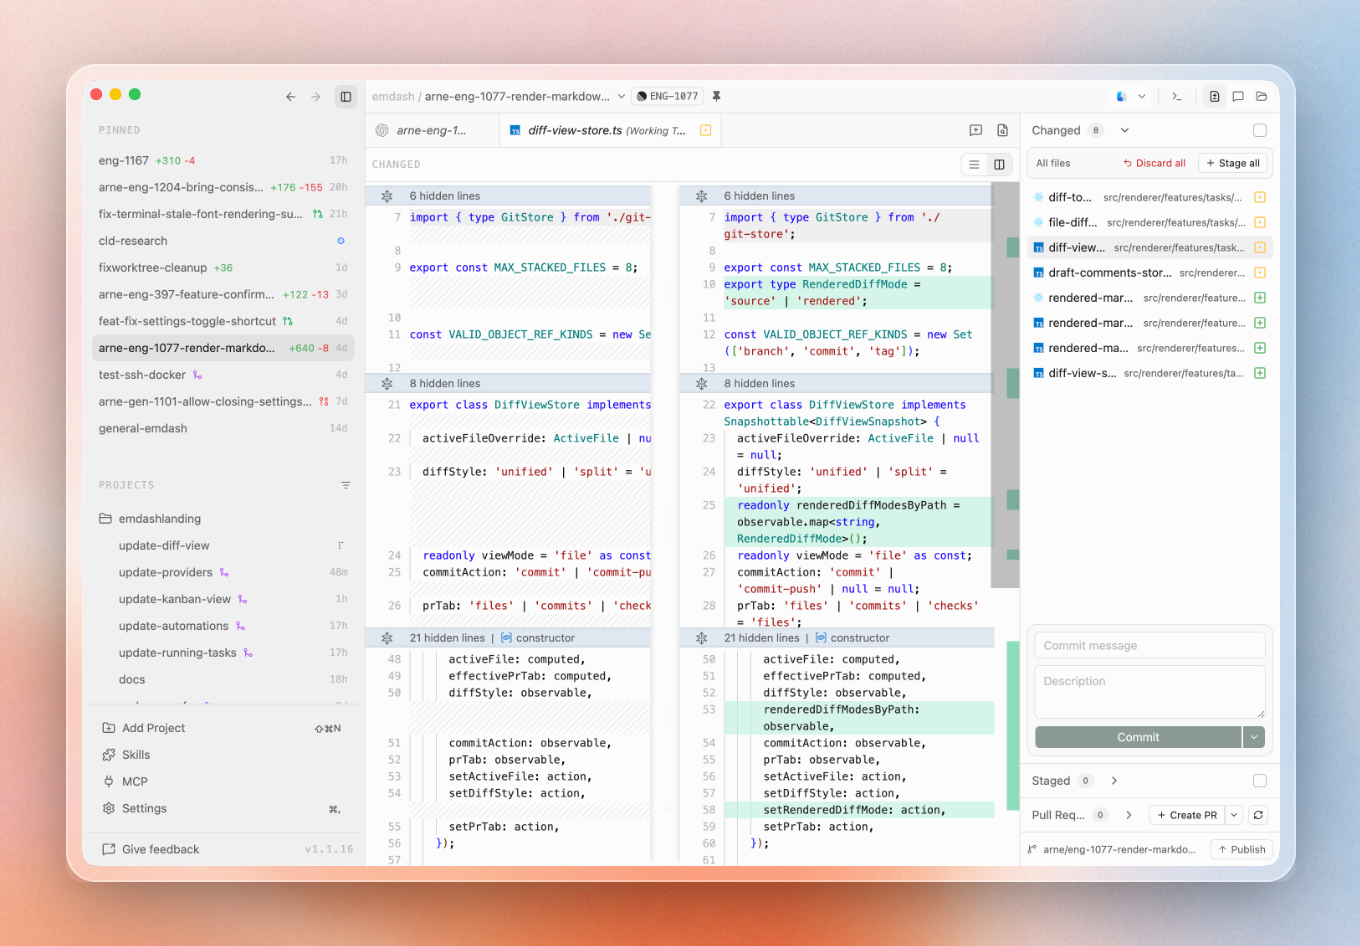The width and height of the screenshot is (1360, 946).
Task: Click status icon in diff-view-store.ts tab
Action: pos(706,130)
